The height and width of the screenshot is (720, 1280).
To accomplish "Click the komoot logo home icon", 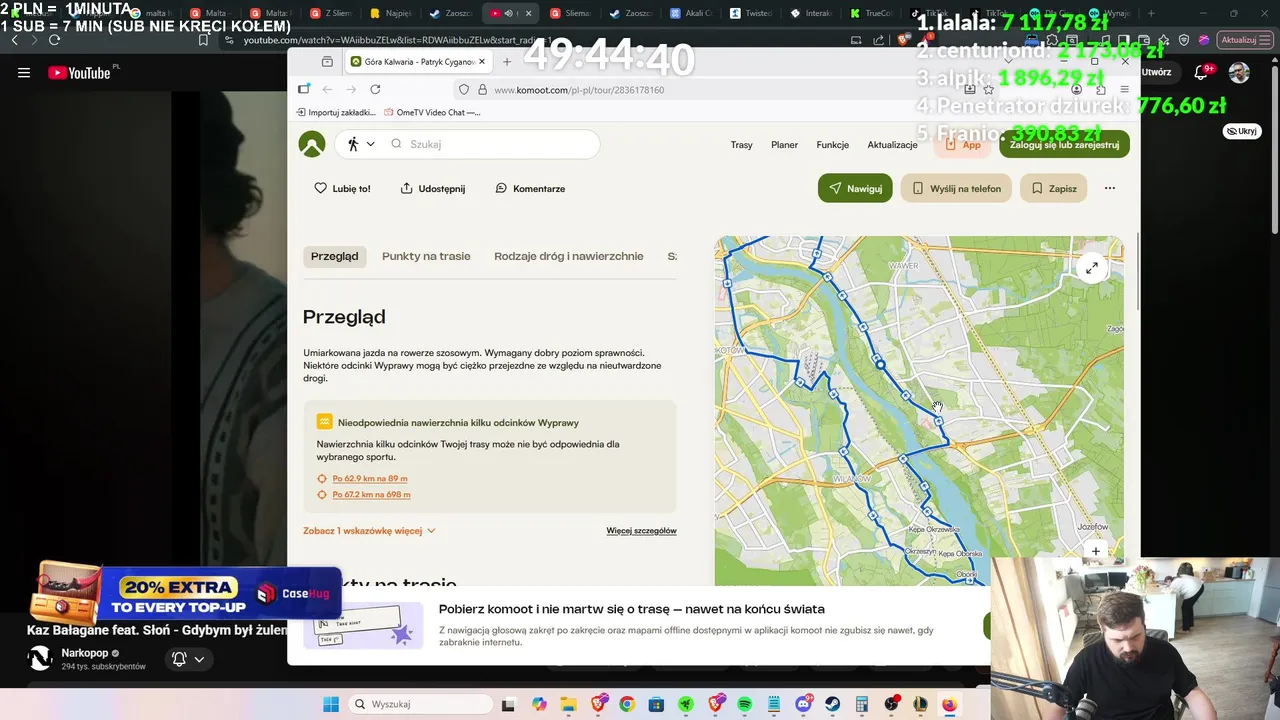I will [312, 144].
